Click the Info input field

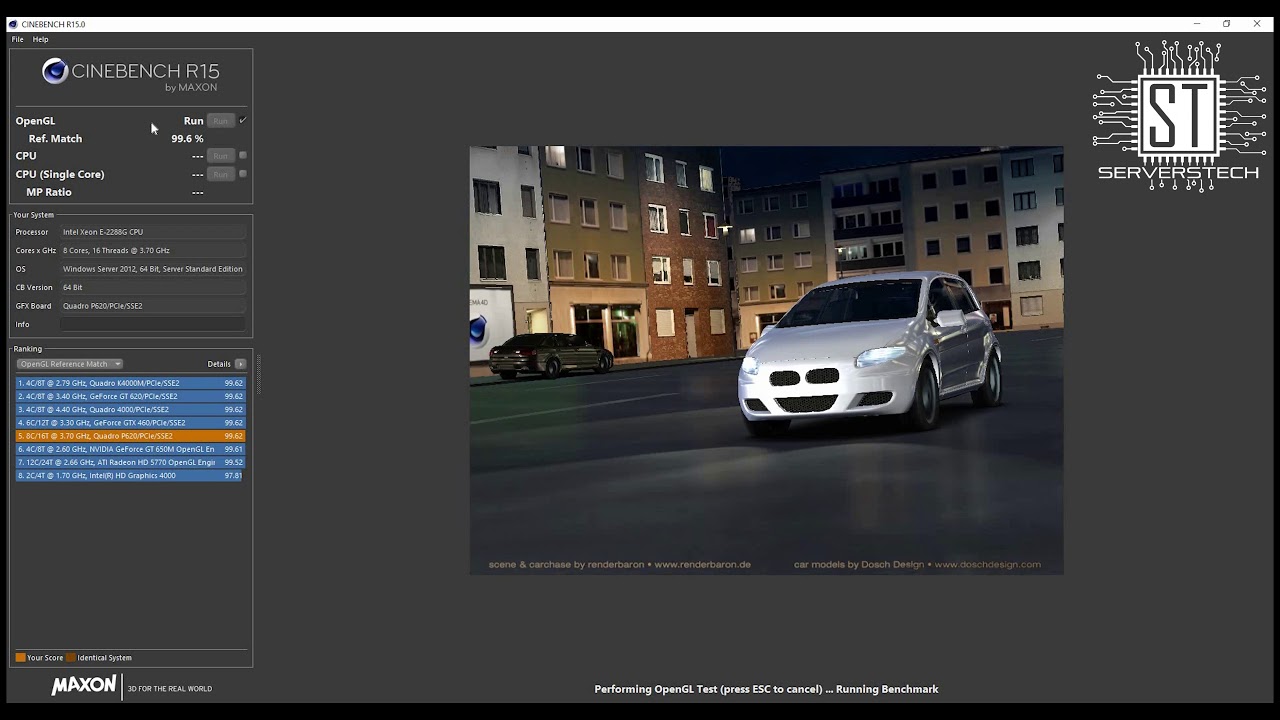click(x=152, y=324)
